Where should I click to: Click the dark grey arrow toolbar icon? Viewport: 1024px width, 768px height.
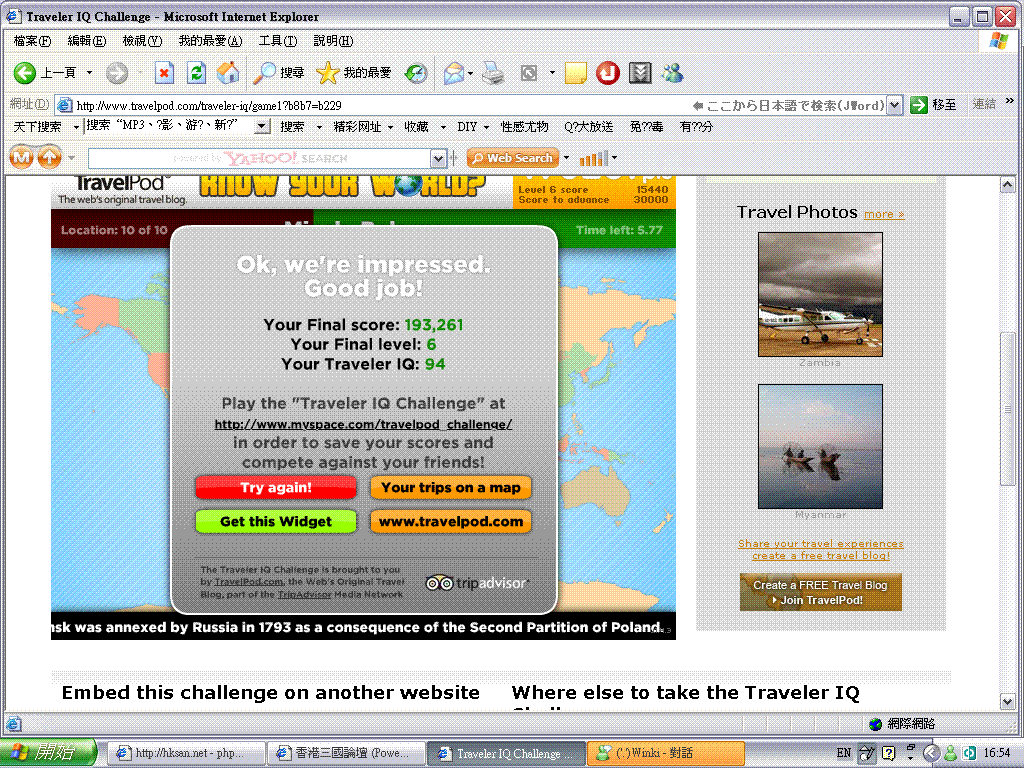pyautogui.click(x=640, y=72)
